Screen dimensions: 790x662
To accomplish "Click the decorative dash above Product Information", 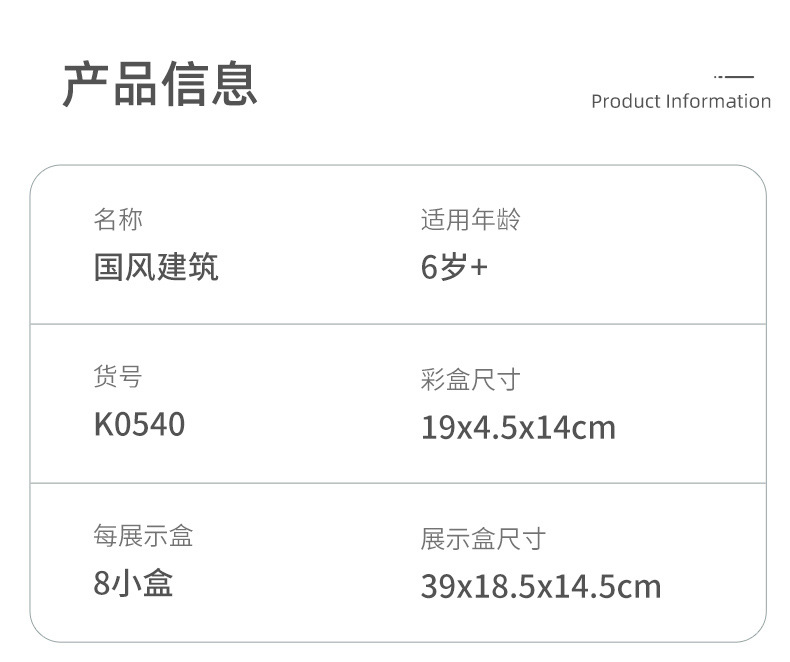I will pyautogui.click(x=735, y=76).
